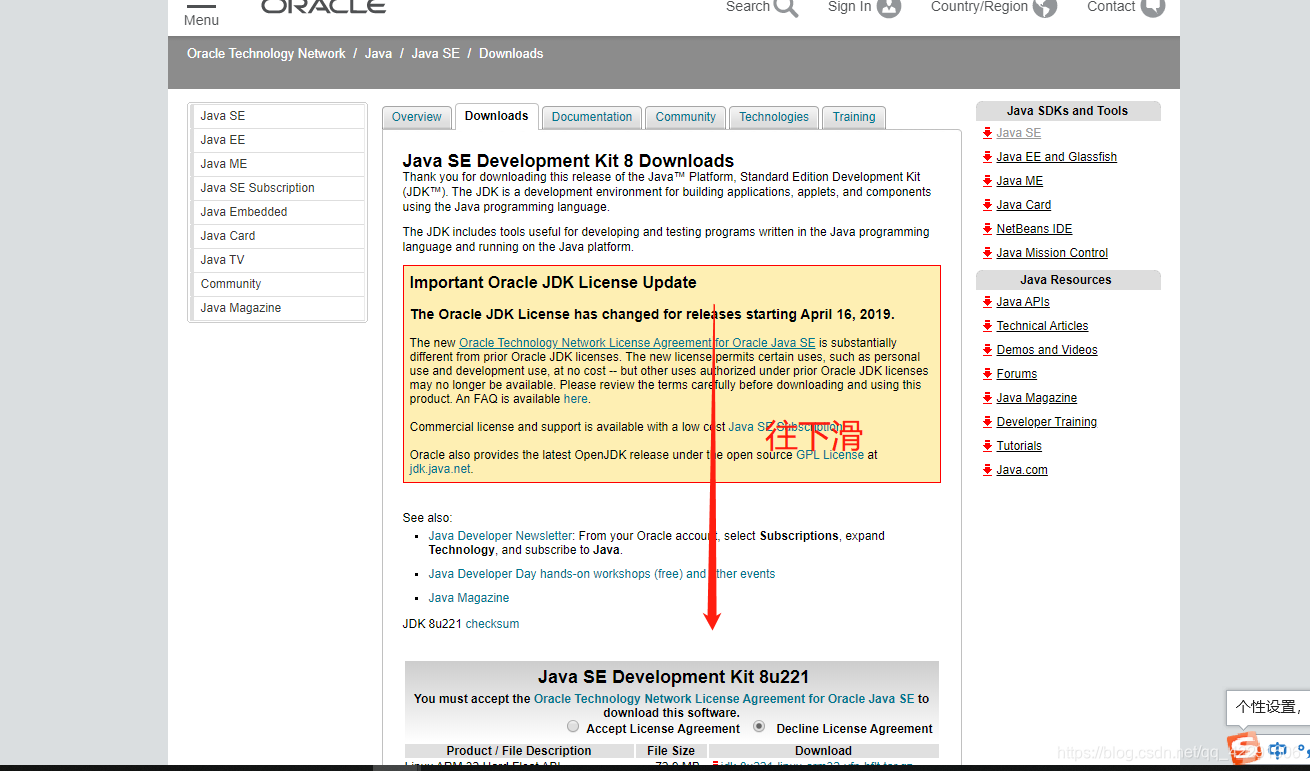Open the jdk.java.net link

tap(439, 469)
